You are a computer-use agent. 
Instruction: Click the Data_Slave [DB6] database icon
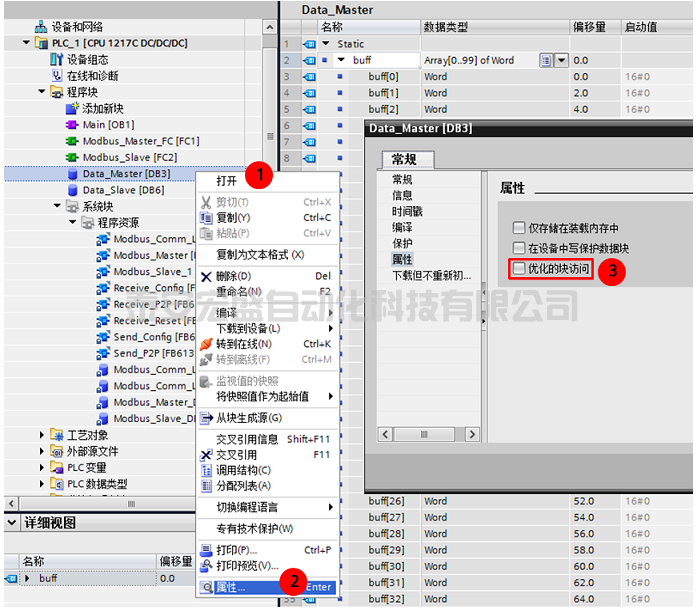pyautogui.click(x=72, y=190)
